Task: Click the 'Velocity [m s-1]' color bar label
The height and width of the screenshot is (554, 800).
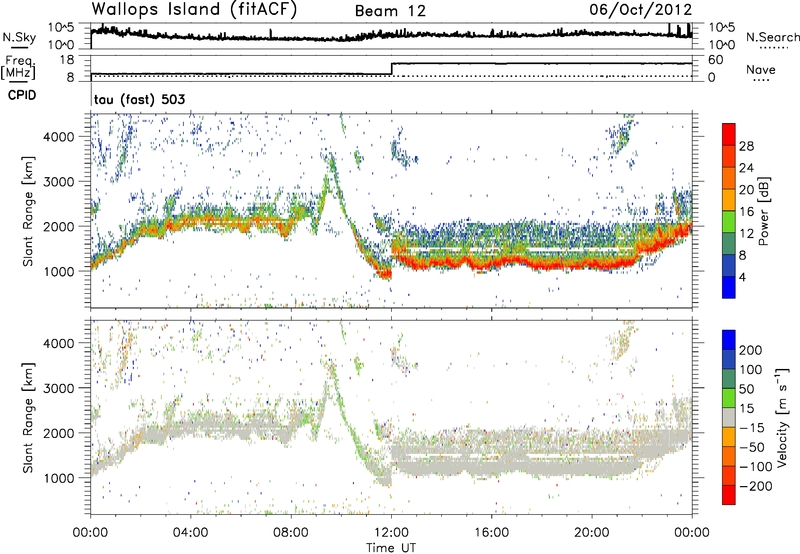Action: point(783,417)
